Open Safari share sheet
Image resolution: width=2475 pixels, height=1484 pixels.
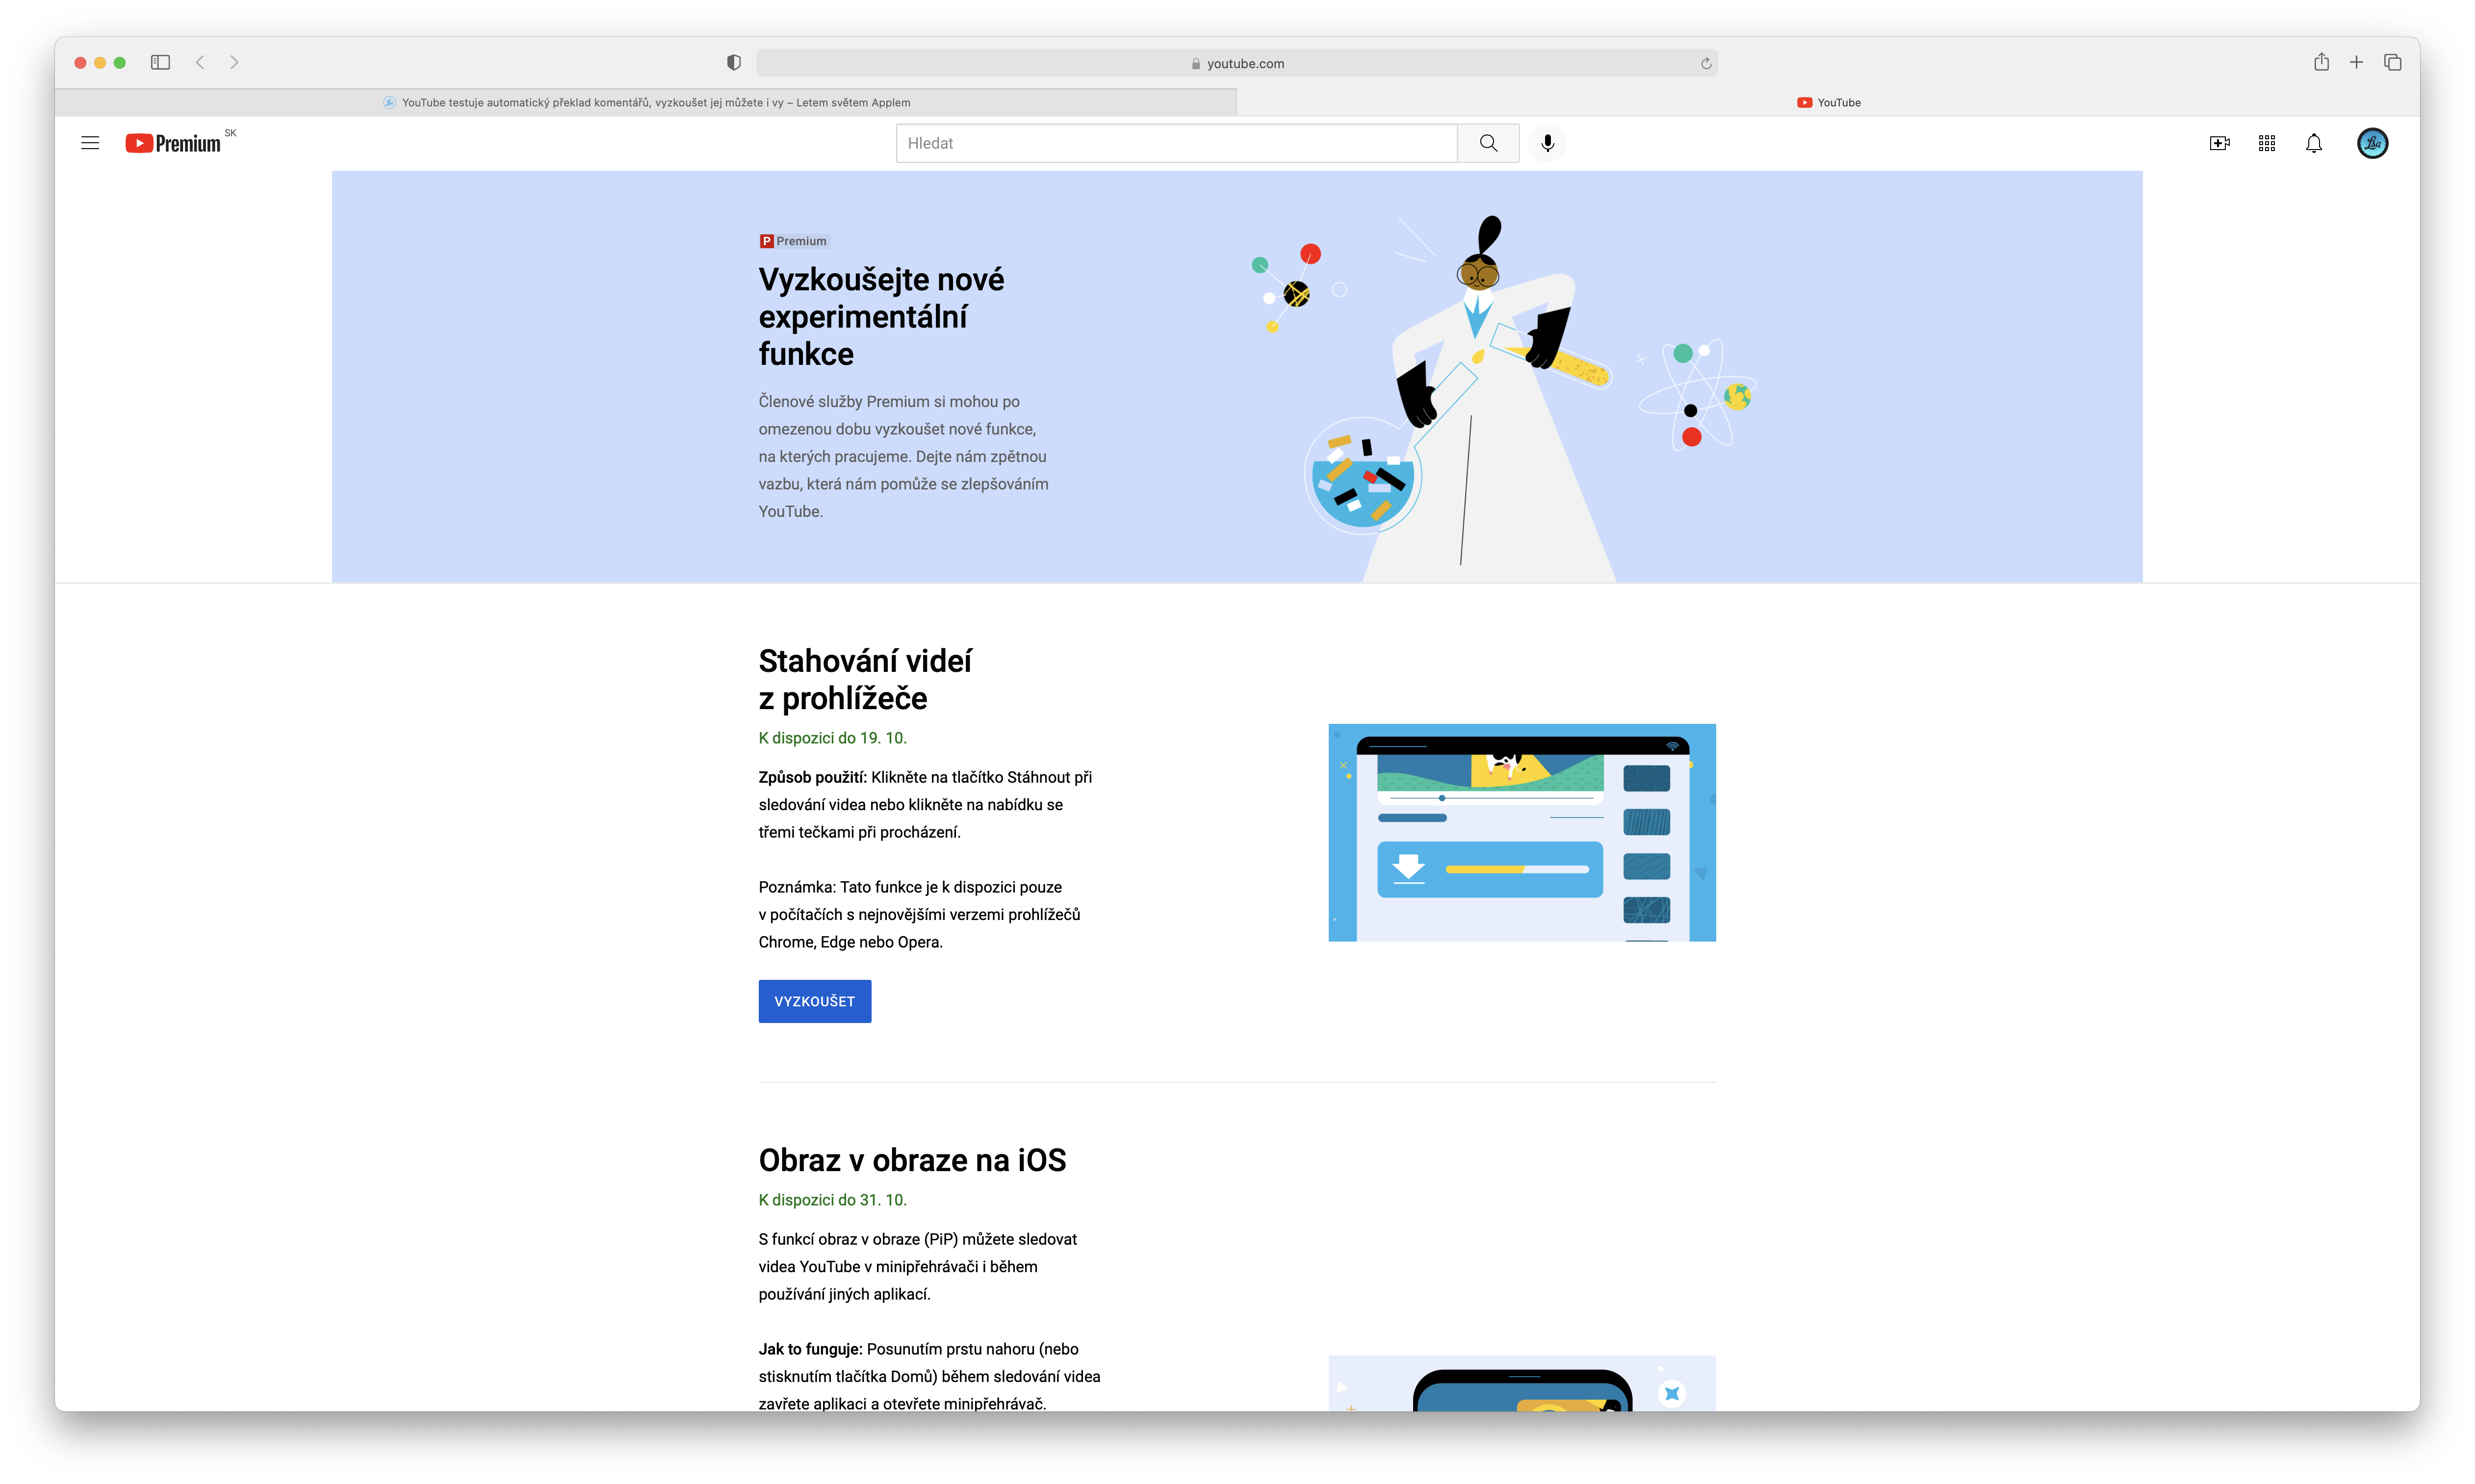(x=2320, y=62)
